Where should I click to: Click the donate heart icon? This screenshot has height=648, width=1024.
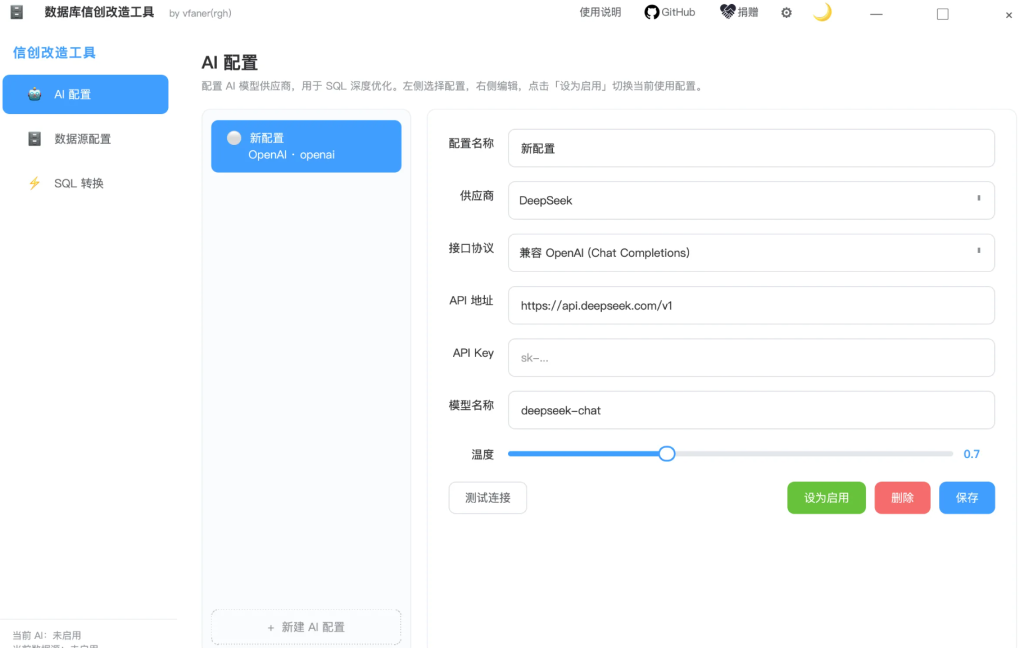pos(727,12)
